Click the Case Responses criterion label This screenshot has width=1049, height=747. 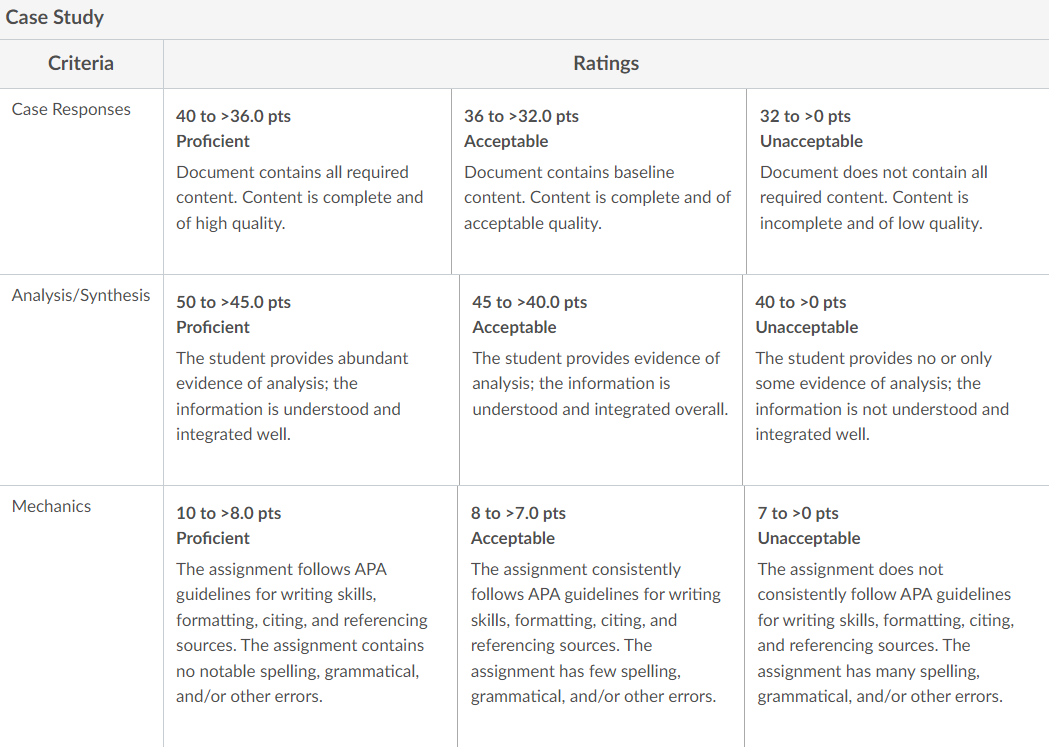click(x=71, y=109)
